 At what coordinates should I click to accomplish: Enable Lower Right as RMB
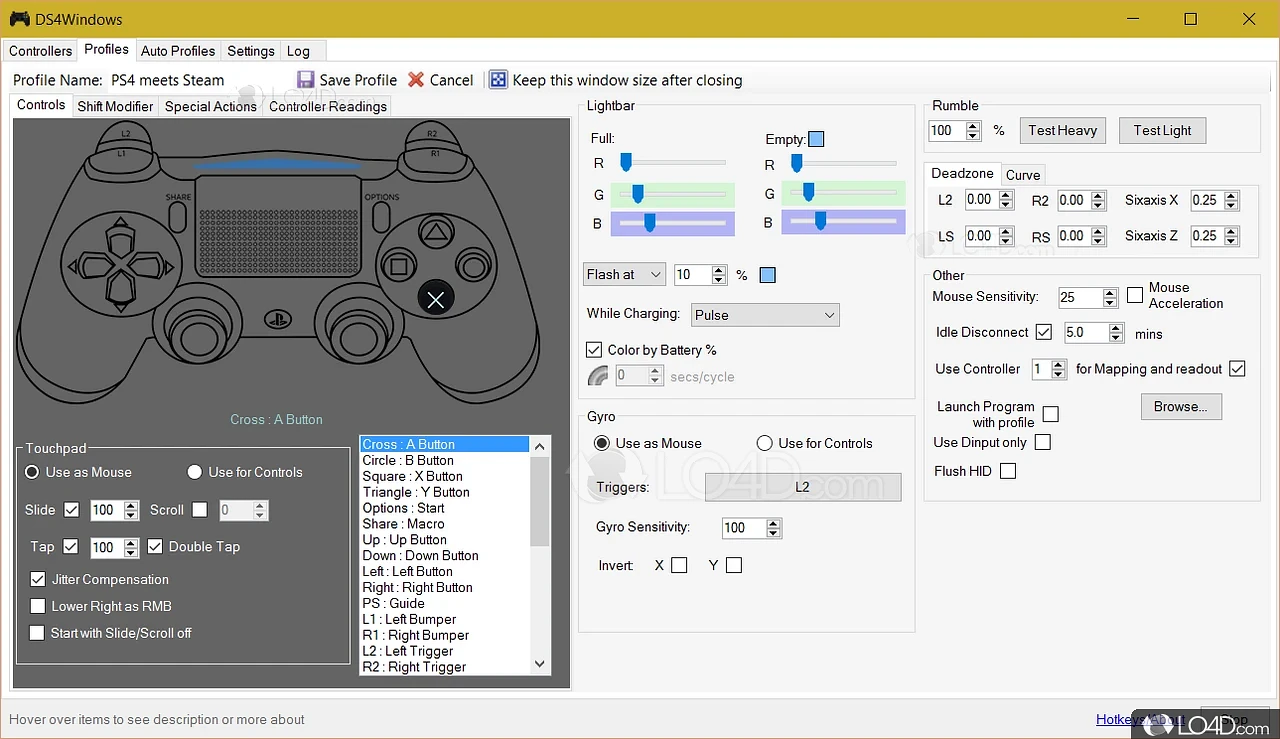point(38,606)
